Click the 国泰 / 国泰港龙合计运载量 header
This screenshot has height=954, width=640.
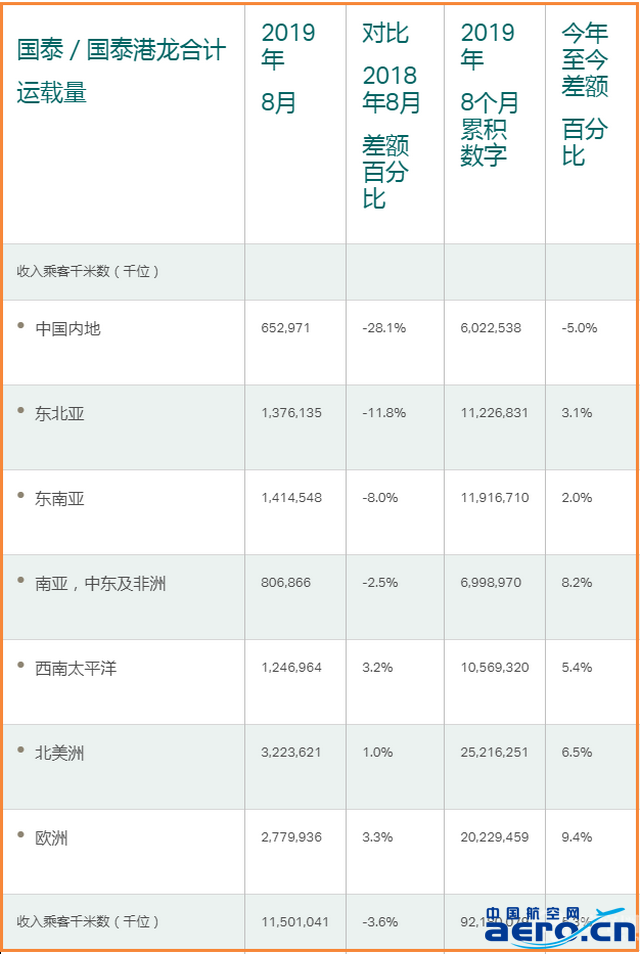click(x=121, y=71)
